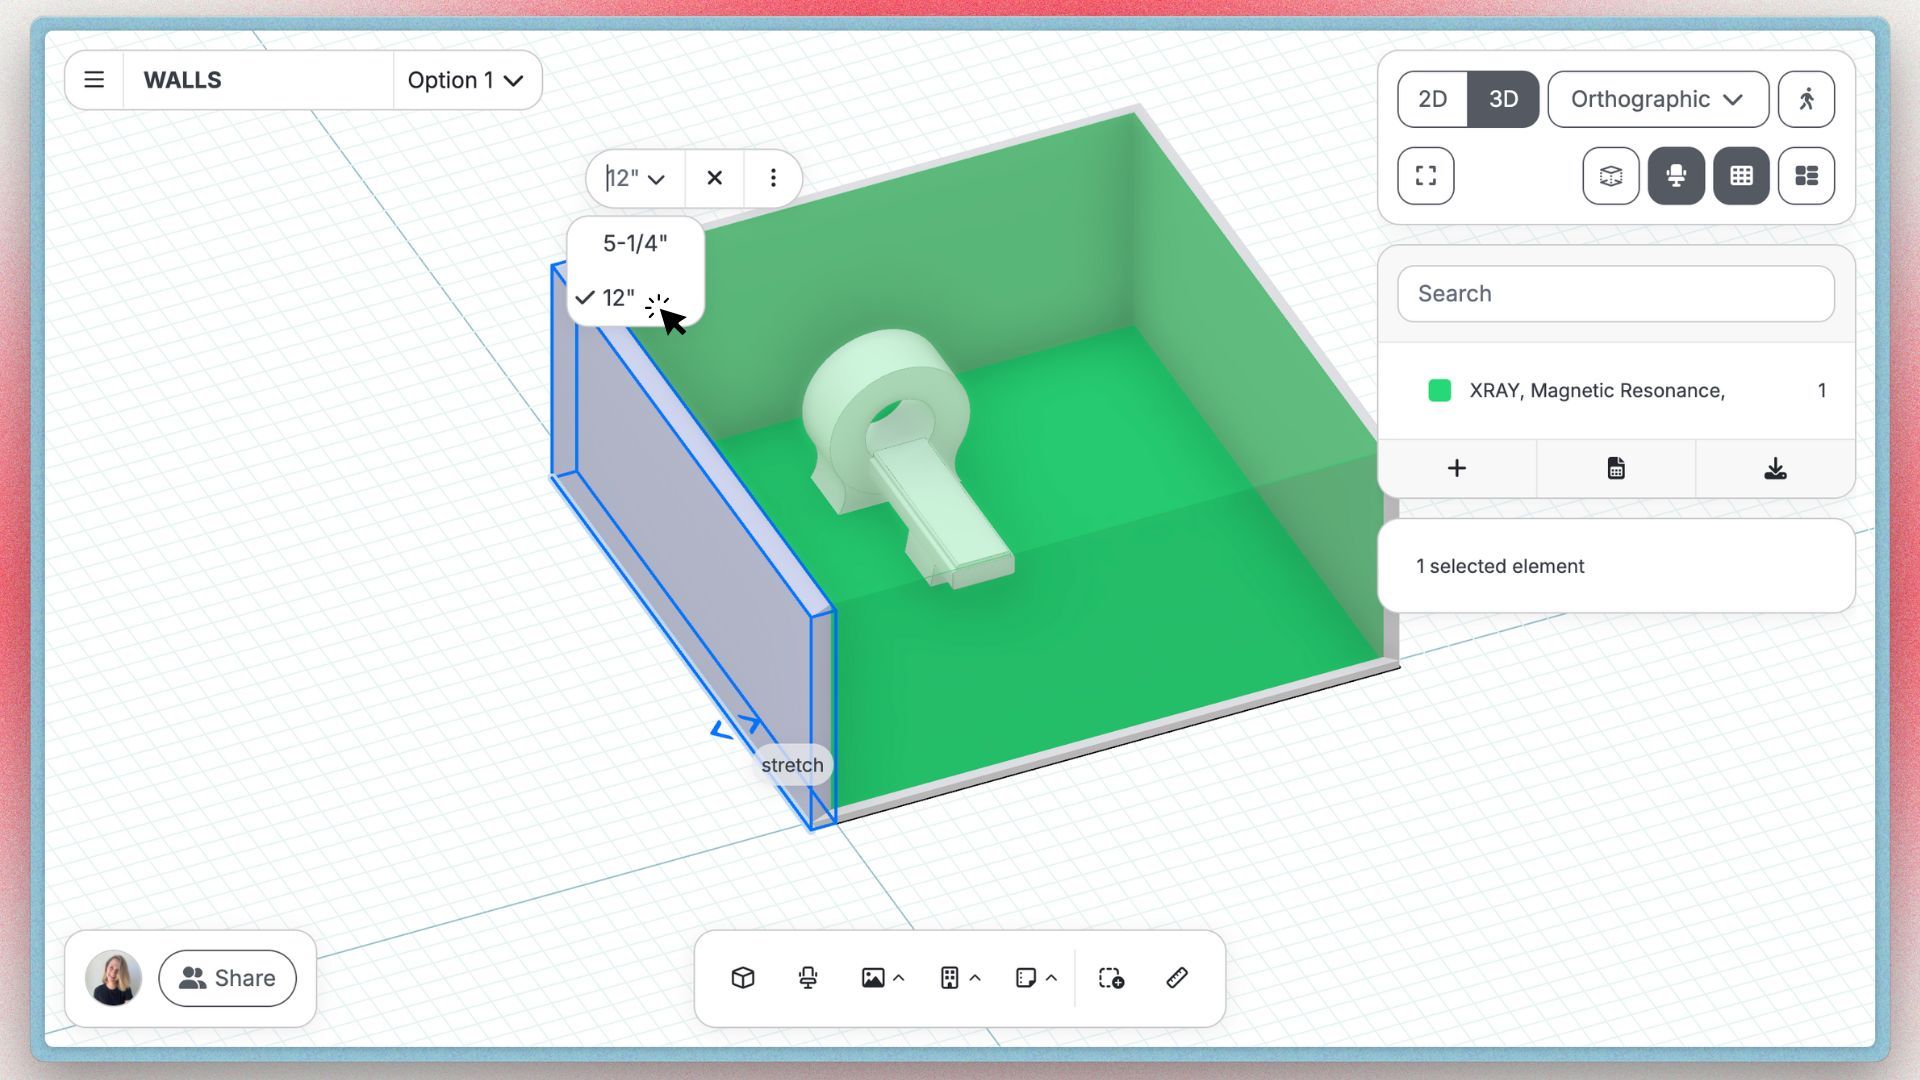Switch to 2D view
This screenshot has width=1920, height=1080.
pyautogui.click(x=1432, y=99)
